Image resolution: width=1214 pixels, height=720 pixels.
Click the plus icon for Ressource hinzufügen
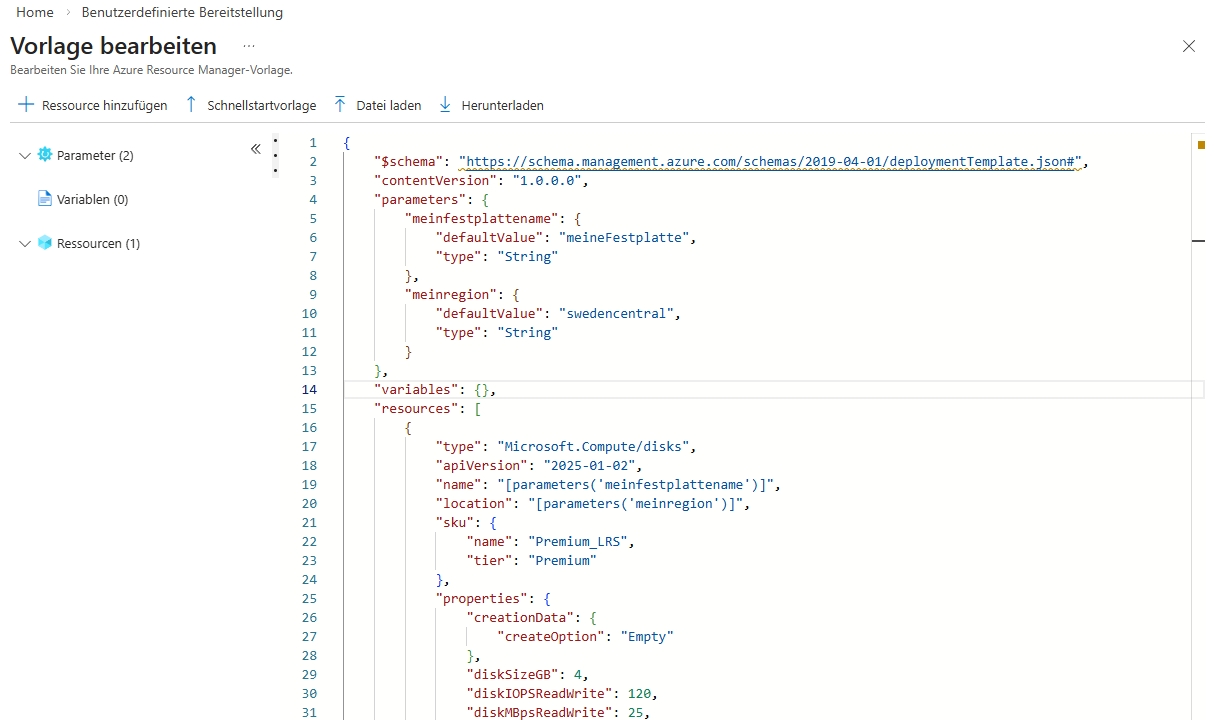pyautogui.click(x=25, y=105)
